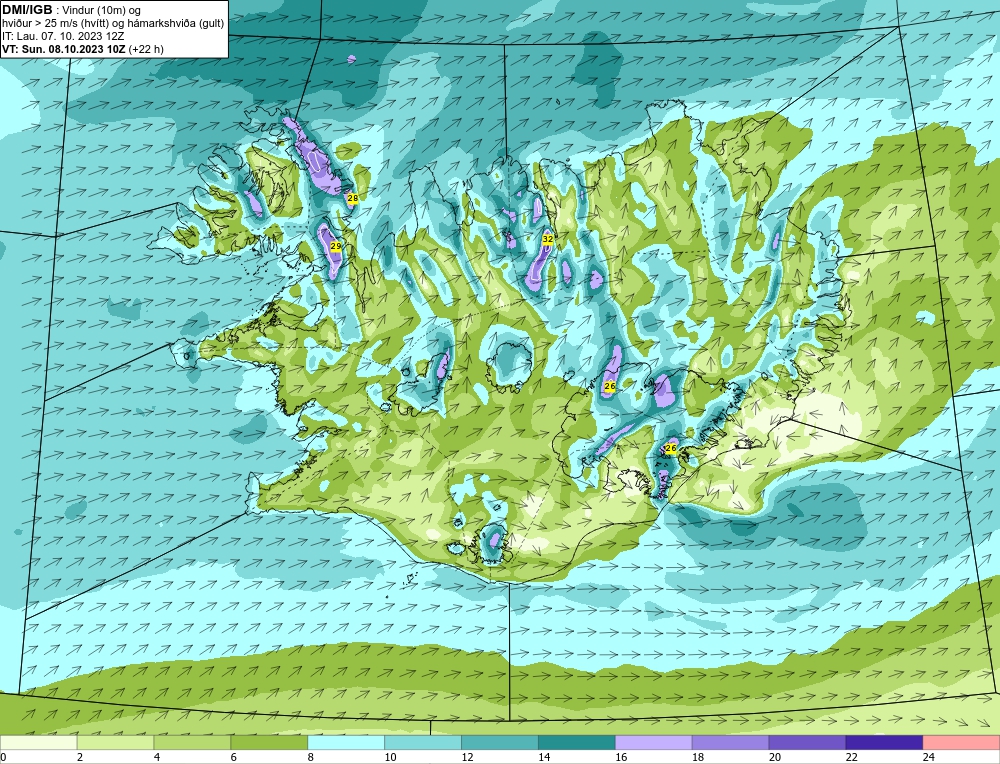Click the legend scale value '18'

[698, 757]
